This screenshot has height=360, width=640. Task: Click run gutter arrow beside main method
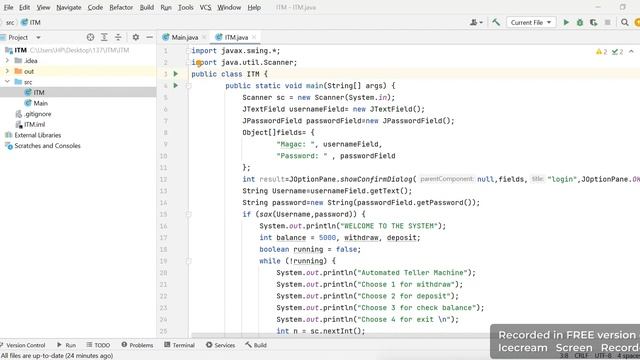coord(176,85)
